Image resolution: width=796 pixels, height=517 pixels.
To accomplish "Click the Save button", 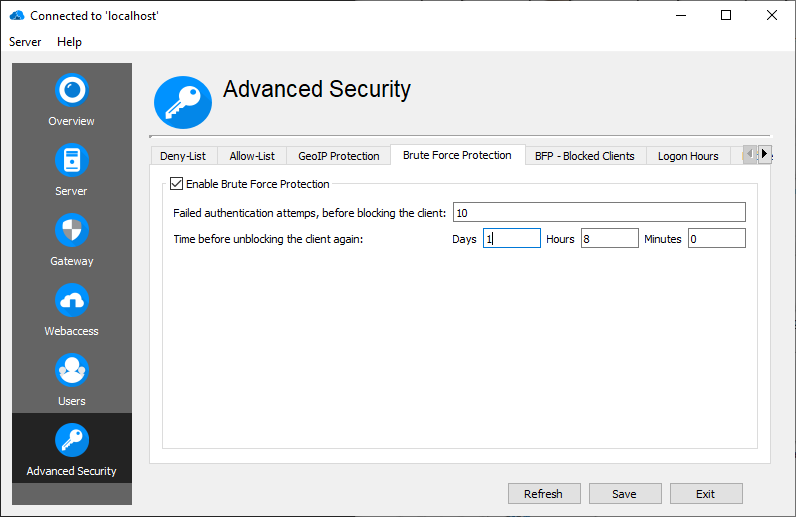I will [624, 494].
